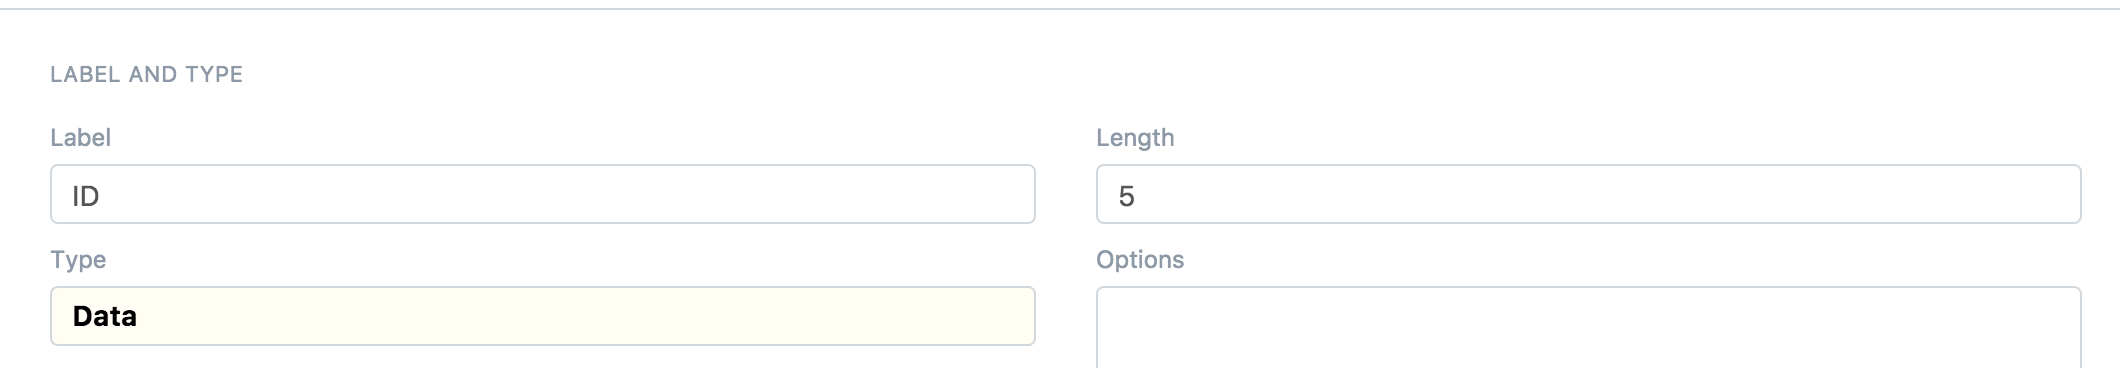Click the center of yellow Type field
Screen dimensions: 2120x368
(542, 316)
